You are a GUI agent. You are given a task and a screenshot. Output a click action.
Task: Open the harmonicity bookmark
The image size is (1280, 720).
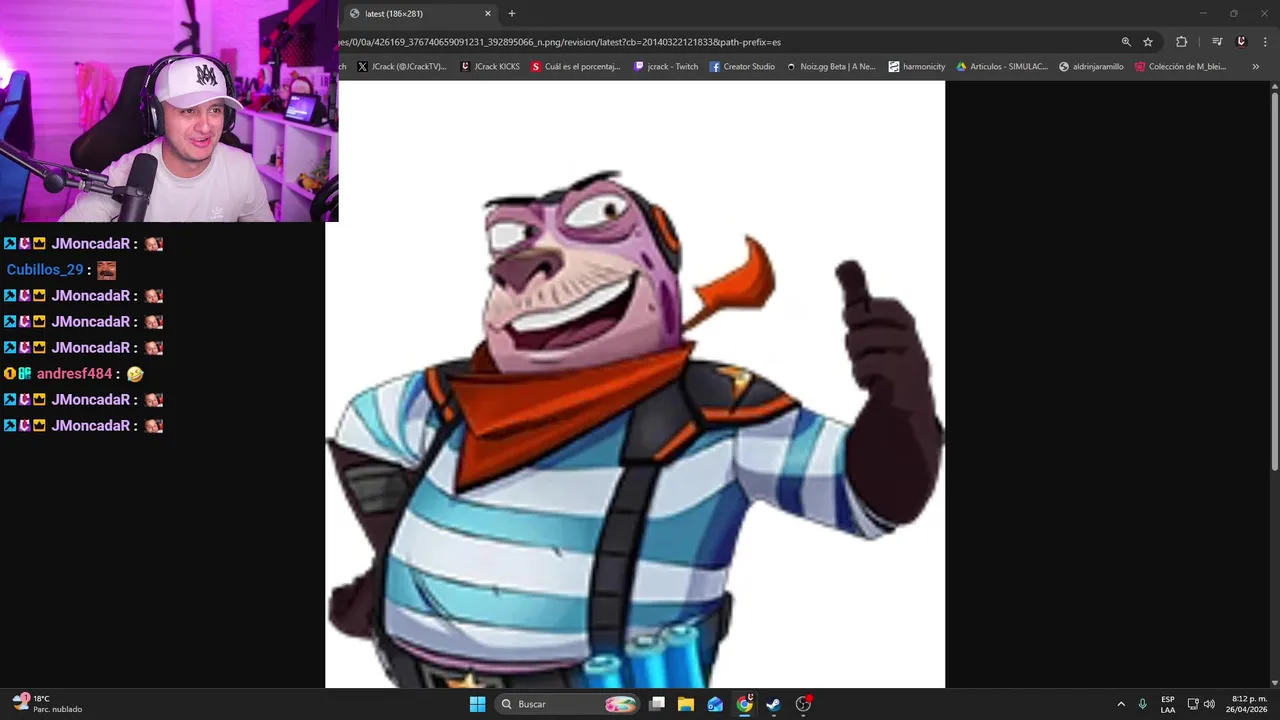917,67
